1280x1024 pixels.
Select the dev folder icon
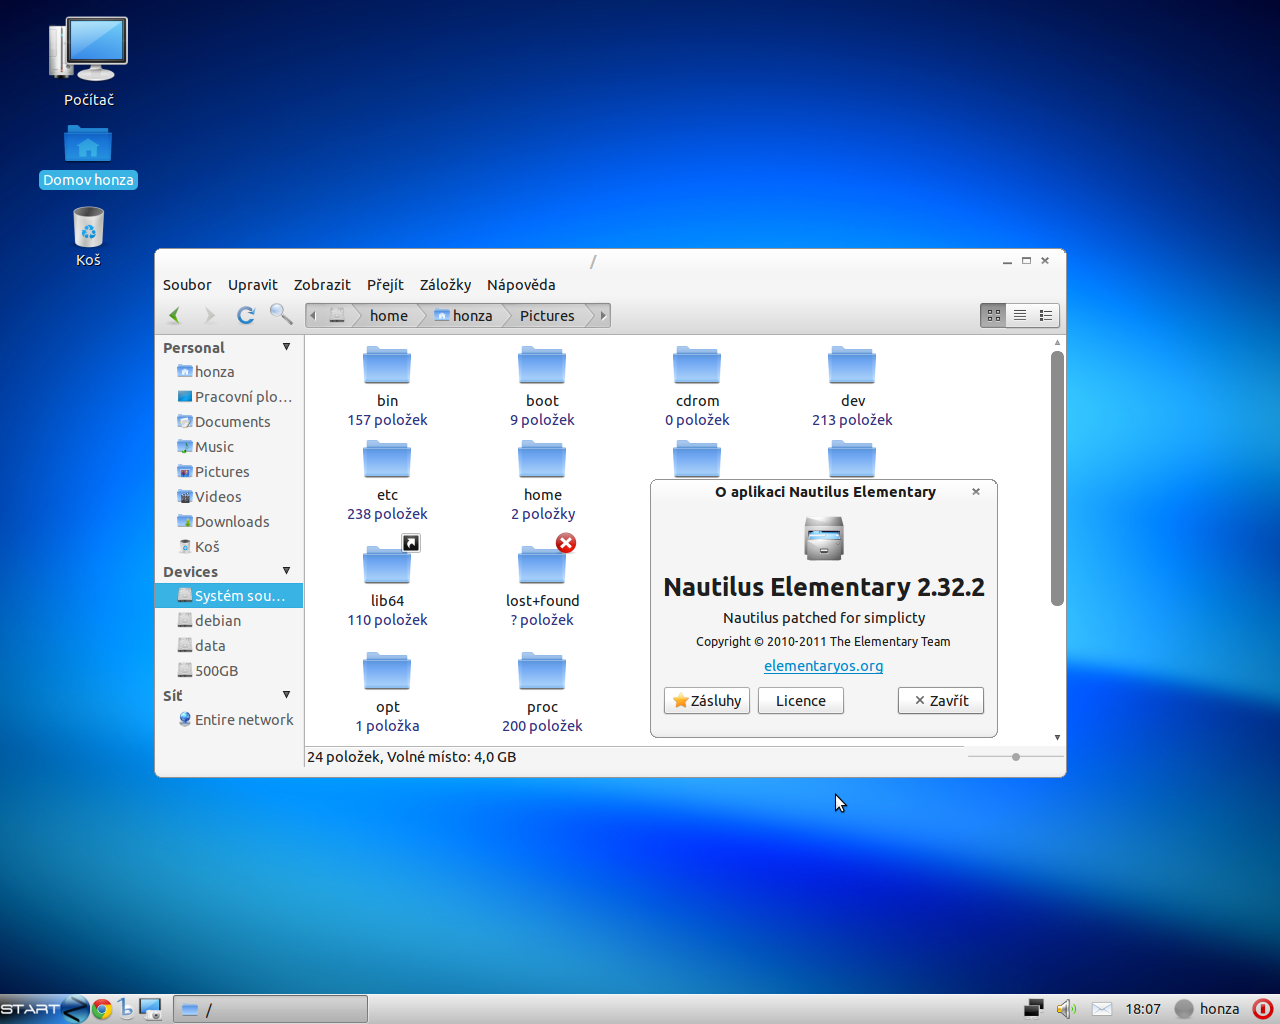pyautogui.click(x=852, y=364)
